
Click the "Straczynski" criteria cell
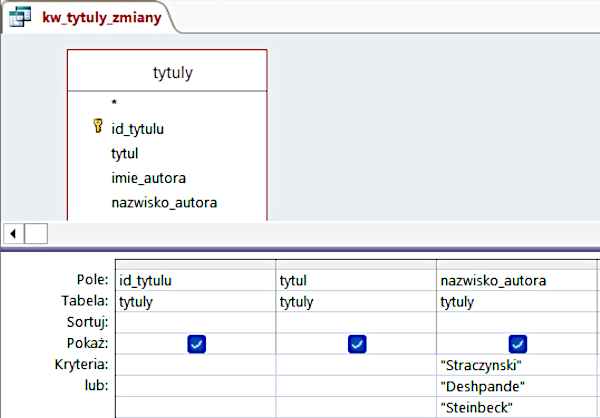coord(516,365)
